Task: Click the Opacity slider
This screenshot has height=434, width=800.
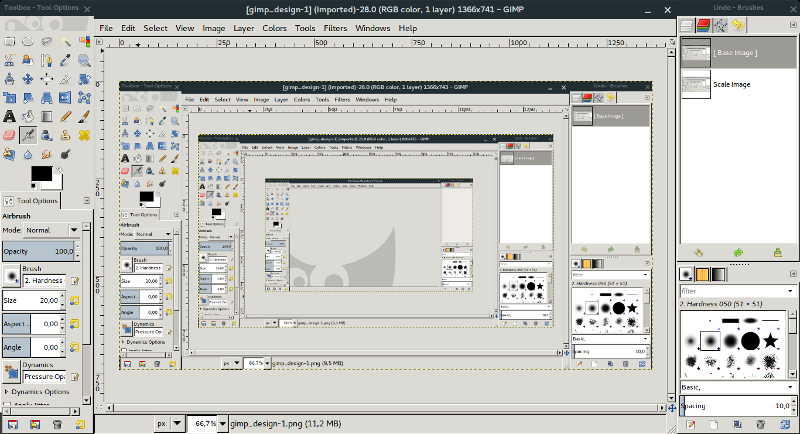Action: [x=38, y=251]
